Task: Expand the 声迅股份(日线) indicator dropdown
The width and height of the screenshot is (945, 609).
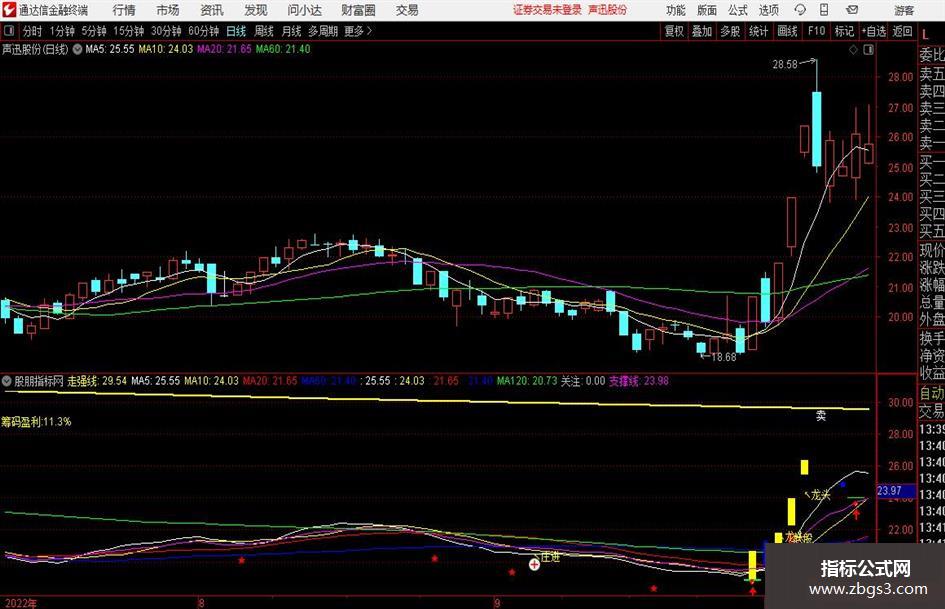Action: (77, 49)
